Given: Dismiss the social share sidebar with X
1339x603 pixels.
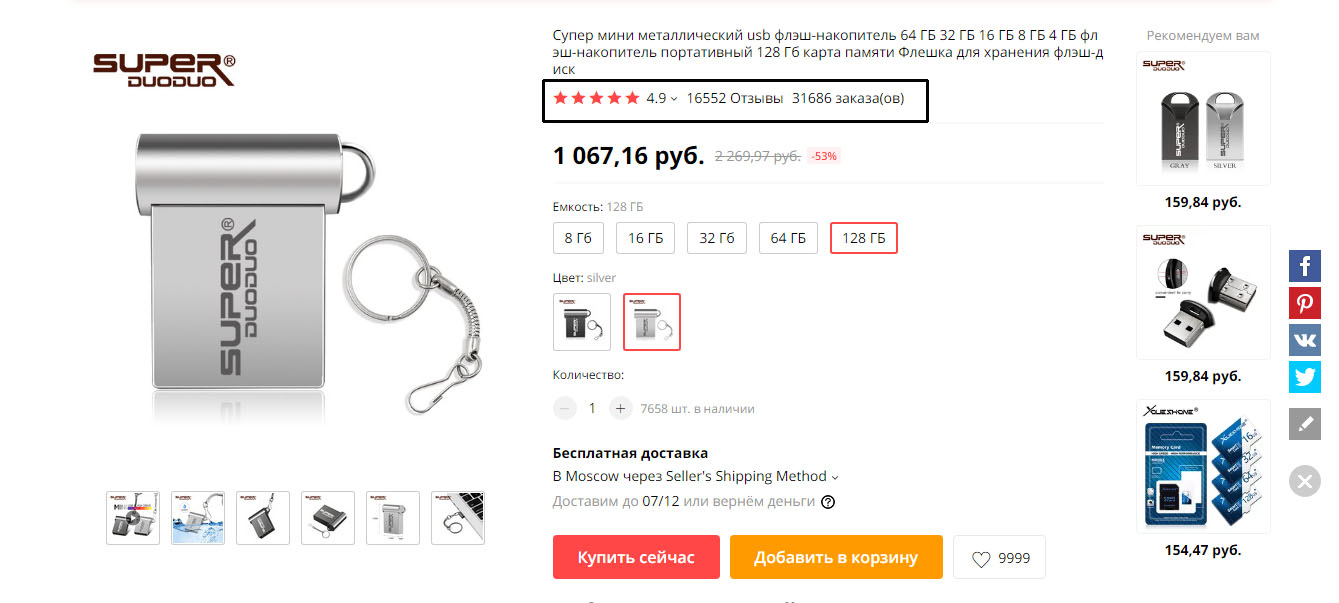Looking at the screenshot, I should coord(1304,481).
